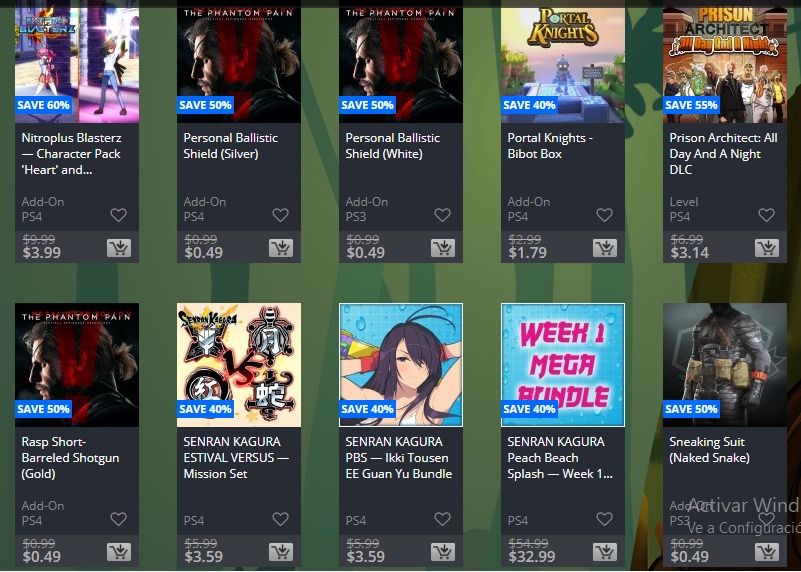Add Prison Architect DLC to cart
The width and height of the screenshot is (801, 572).
[x=767, y=248]
